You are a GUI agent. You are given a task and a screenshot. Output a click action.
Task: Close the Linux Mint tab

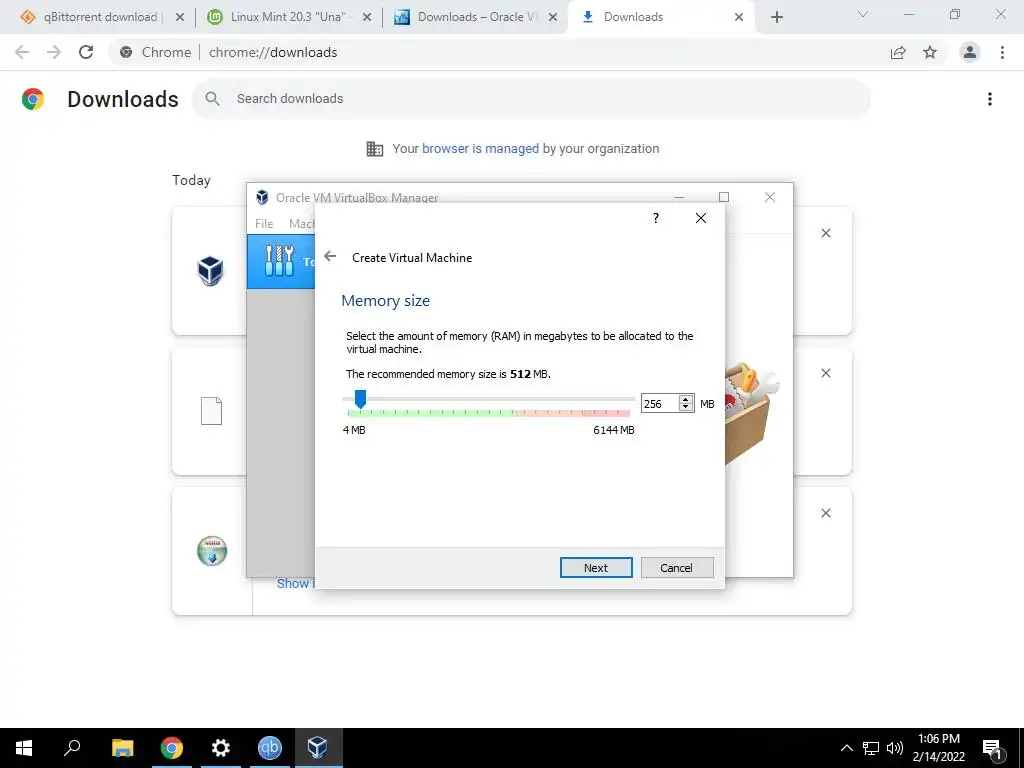[x=366, y=18]
